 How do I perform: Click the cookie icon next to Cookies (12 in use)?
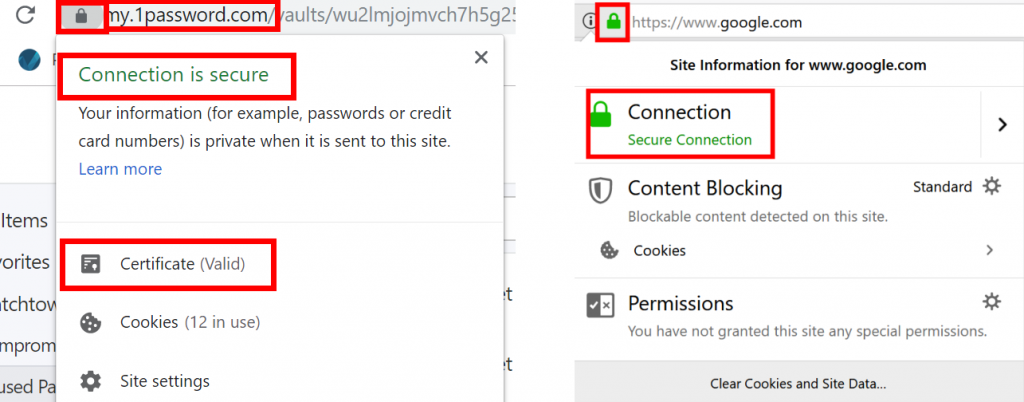click(91, 322)
